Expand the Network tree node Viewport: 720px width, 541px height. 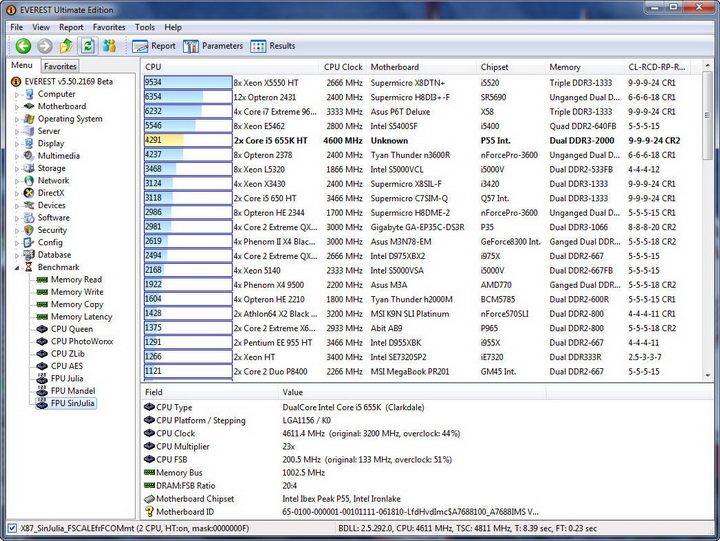[x=17, y=181]
